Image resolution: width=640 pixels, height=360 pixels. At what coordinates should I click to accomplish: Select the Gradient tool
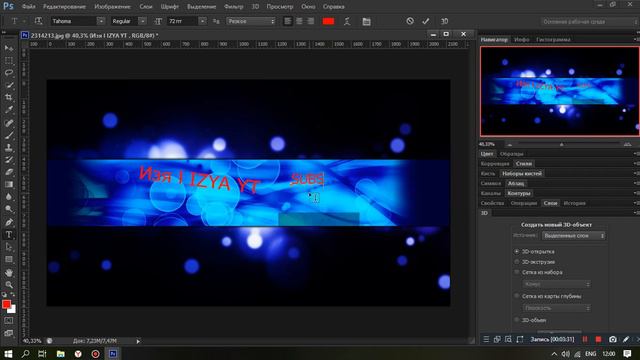click(x=9, y=184)
